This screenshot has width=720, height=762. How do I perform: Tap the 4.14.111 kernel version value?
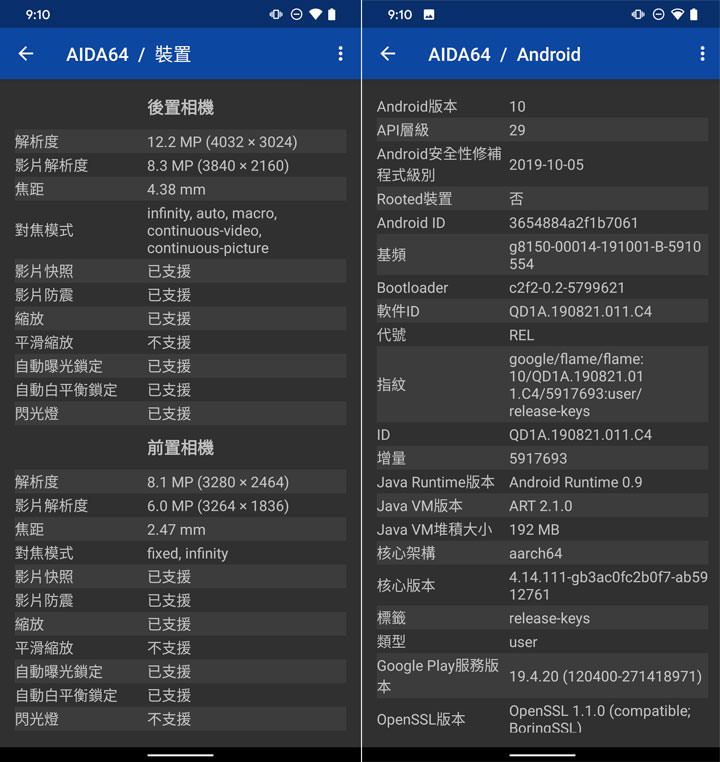608,586
